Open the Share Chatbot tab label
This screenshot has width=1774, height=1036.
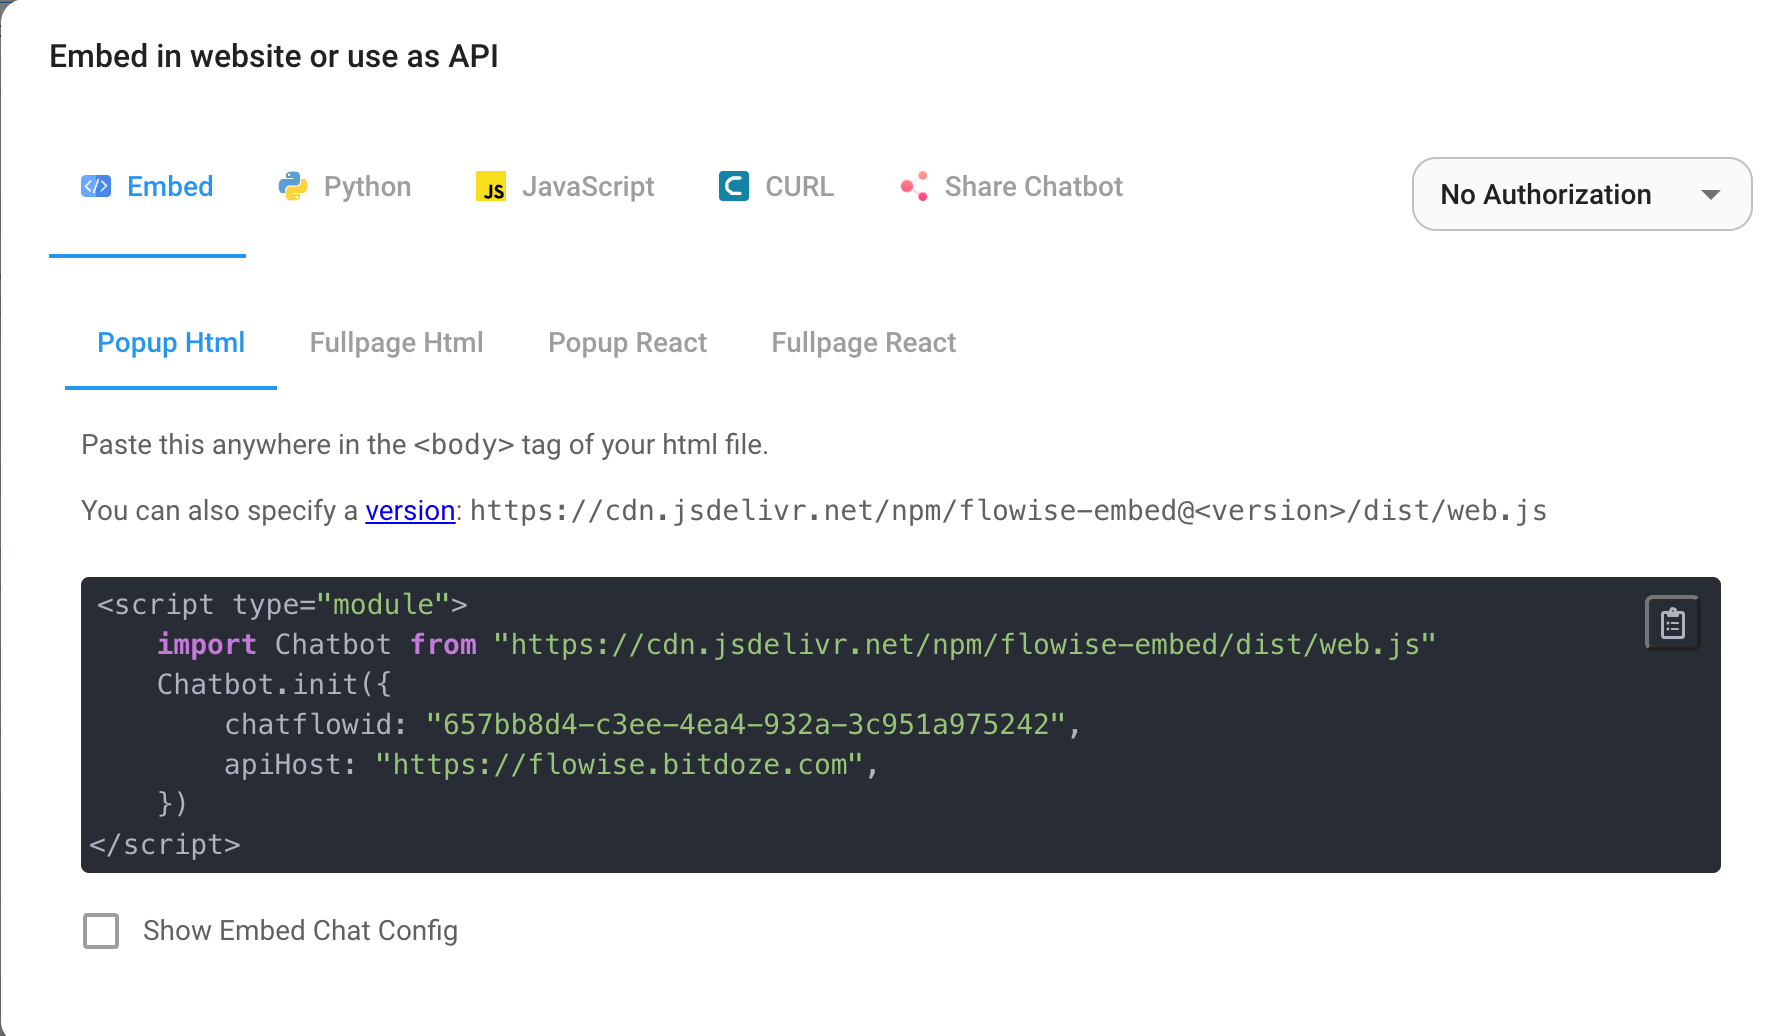coord(1033,187)
